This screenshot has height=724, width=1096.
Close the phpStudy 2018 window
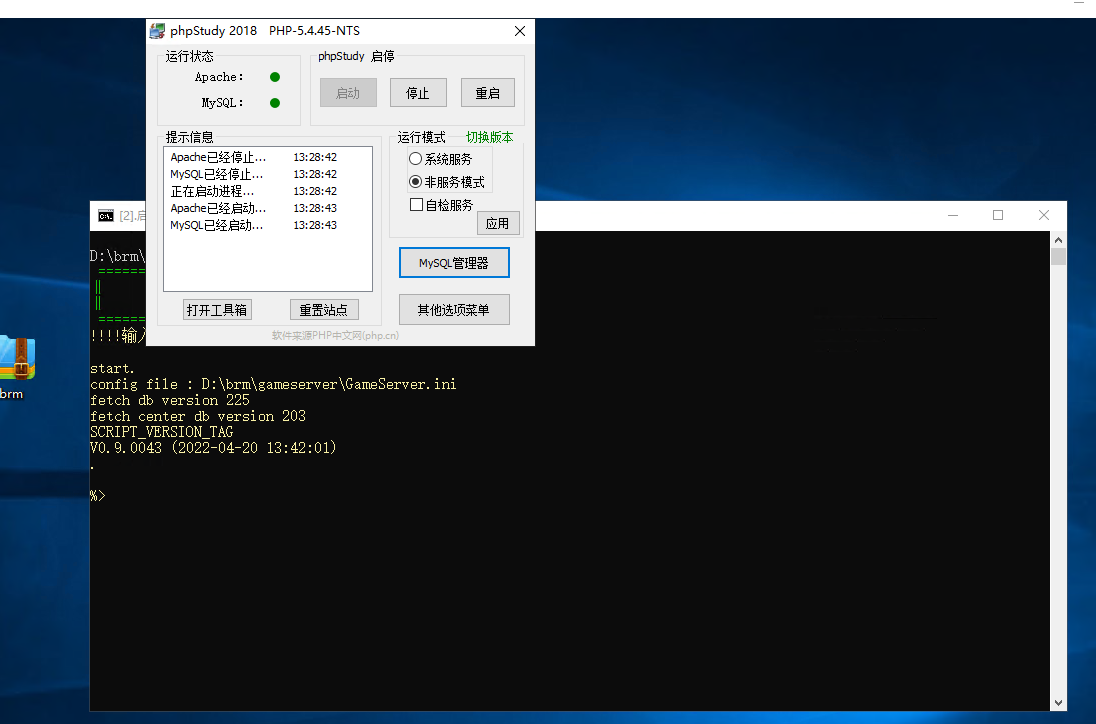(x=519, y=31)
